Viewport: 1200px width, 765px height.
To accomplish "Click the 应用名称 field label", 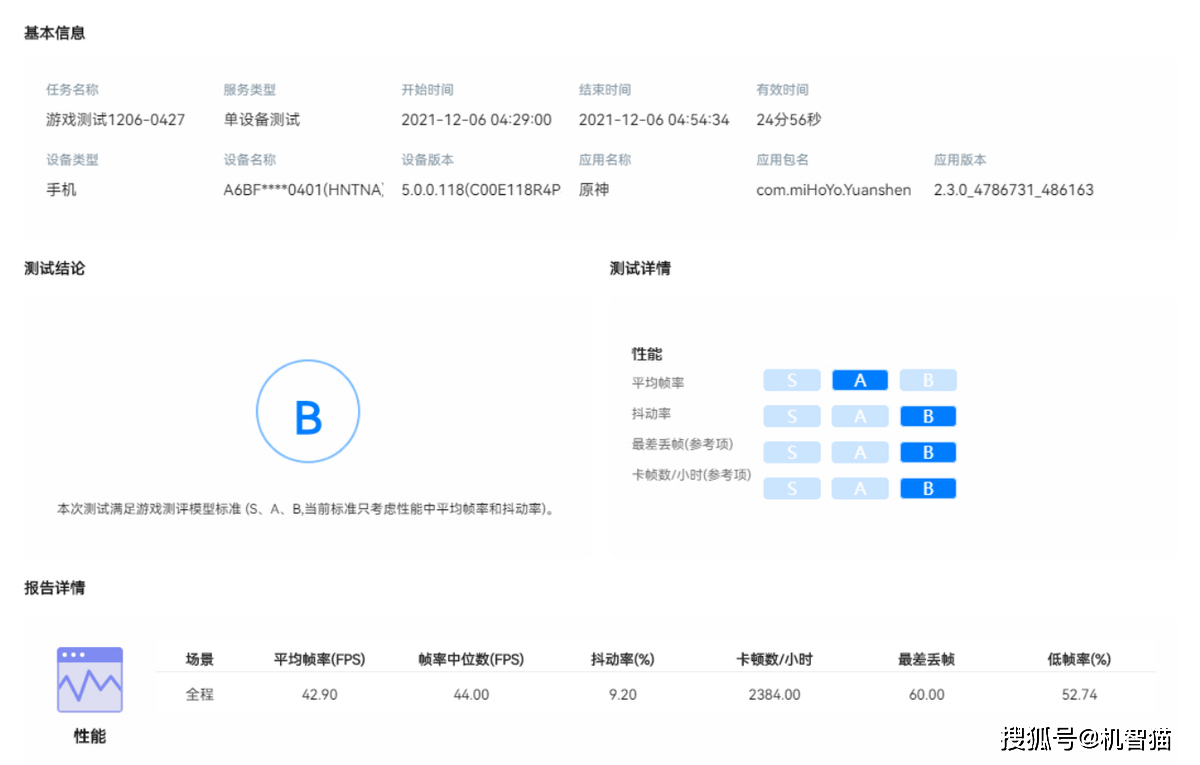I will 605,160.
